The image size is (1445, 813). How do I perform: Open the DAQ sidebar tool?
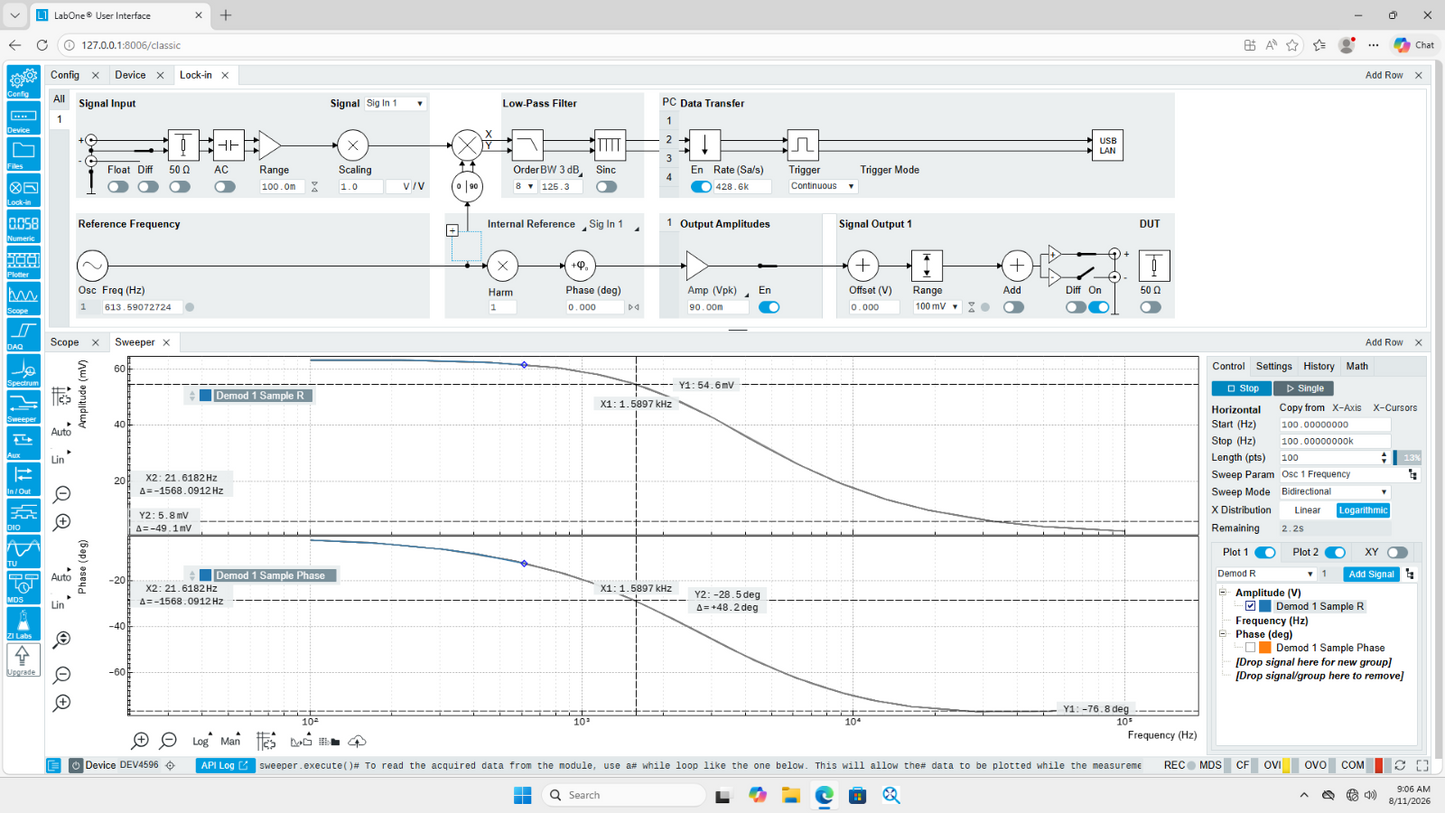22,335
